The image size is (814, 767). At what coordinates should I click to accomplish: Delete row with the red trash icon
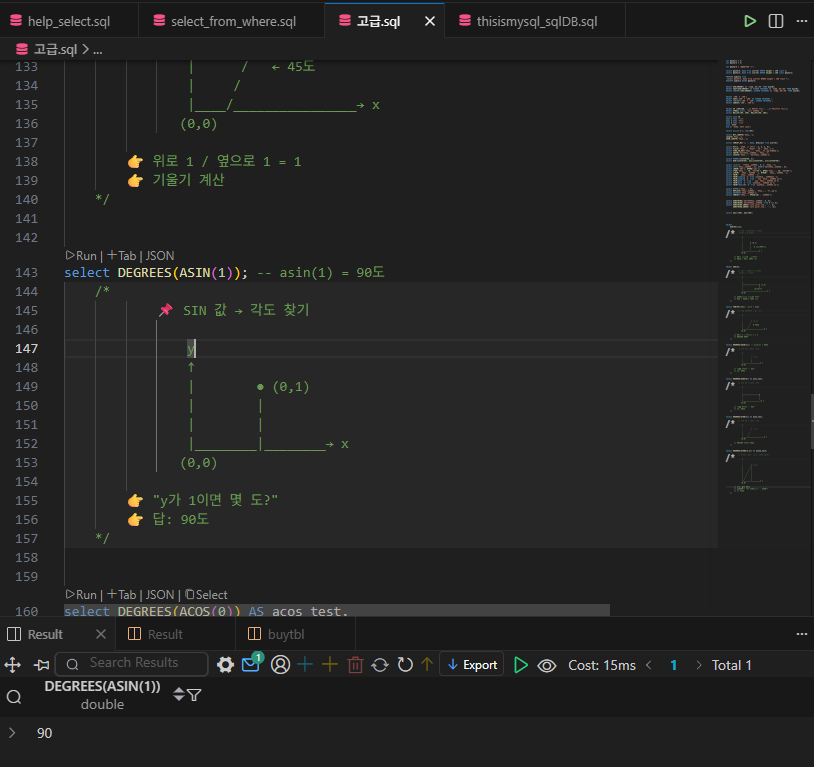[x=355, y=665]
